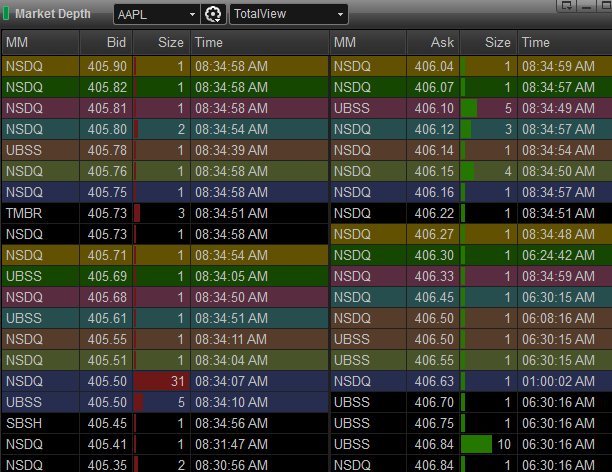The width and height of the screenshot is (612, 472).
Task: Click ask price 406.33
Action: click(x=434, y=277)
